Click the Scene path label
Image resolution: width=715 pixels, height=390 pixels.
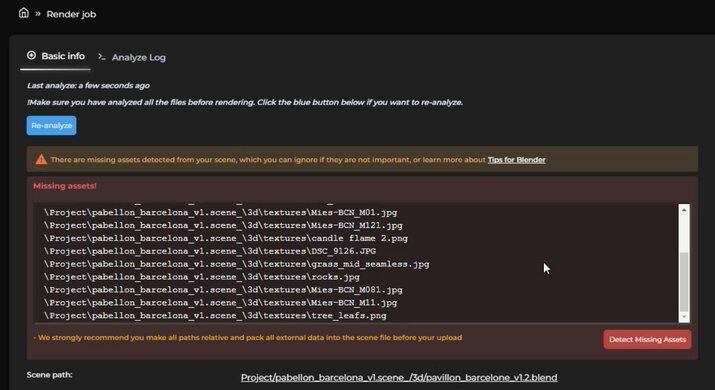(49, 374)
